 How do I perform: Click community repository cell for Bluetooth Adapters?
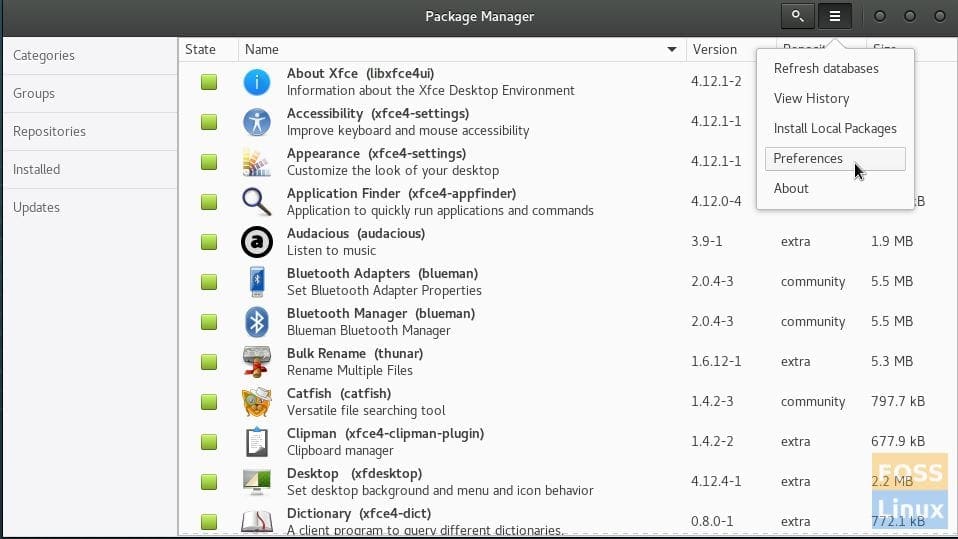pos(813,282)
